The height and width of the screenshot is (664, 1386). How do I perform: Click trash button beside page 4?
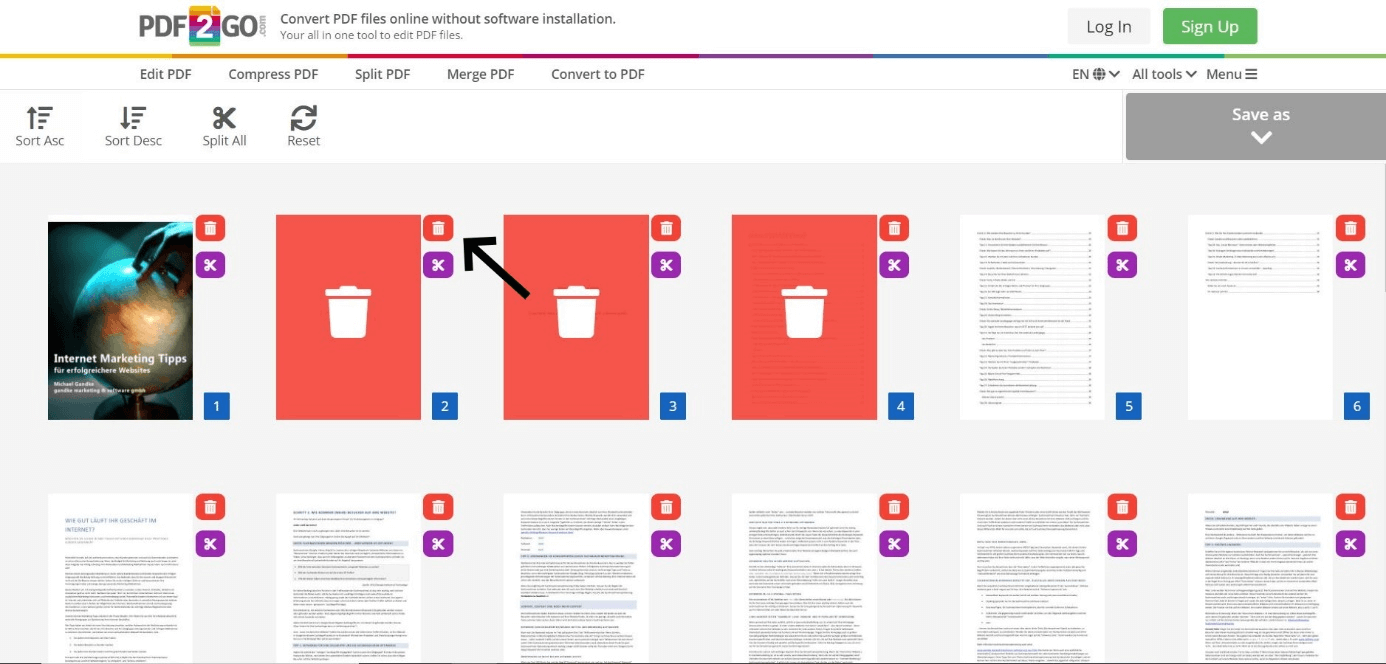click(x=894, y=228)
